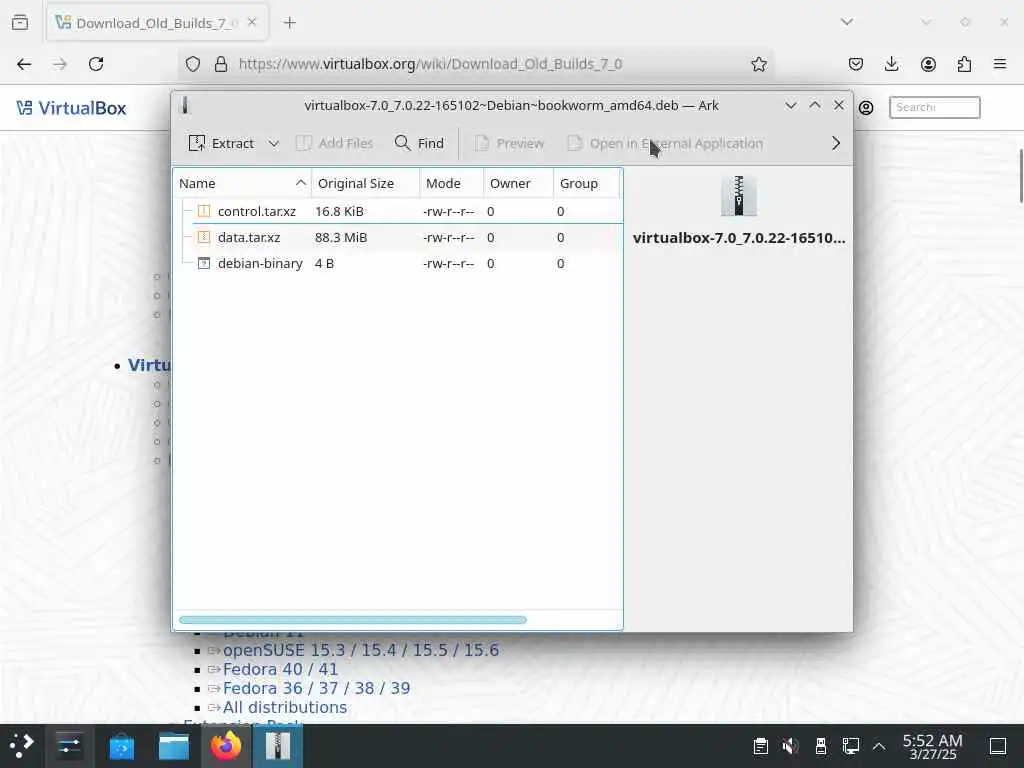Image resolution: width=1024 pixels, height=768 pixels.
Task: Open Save to Pocket icon
Action: [856, 64]
